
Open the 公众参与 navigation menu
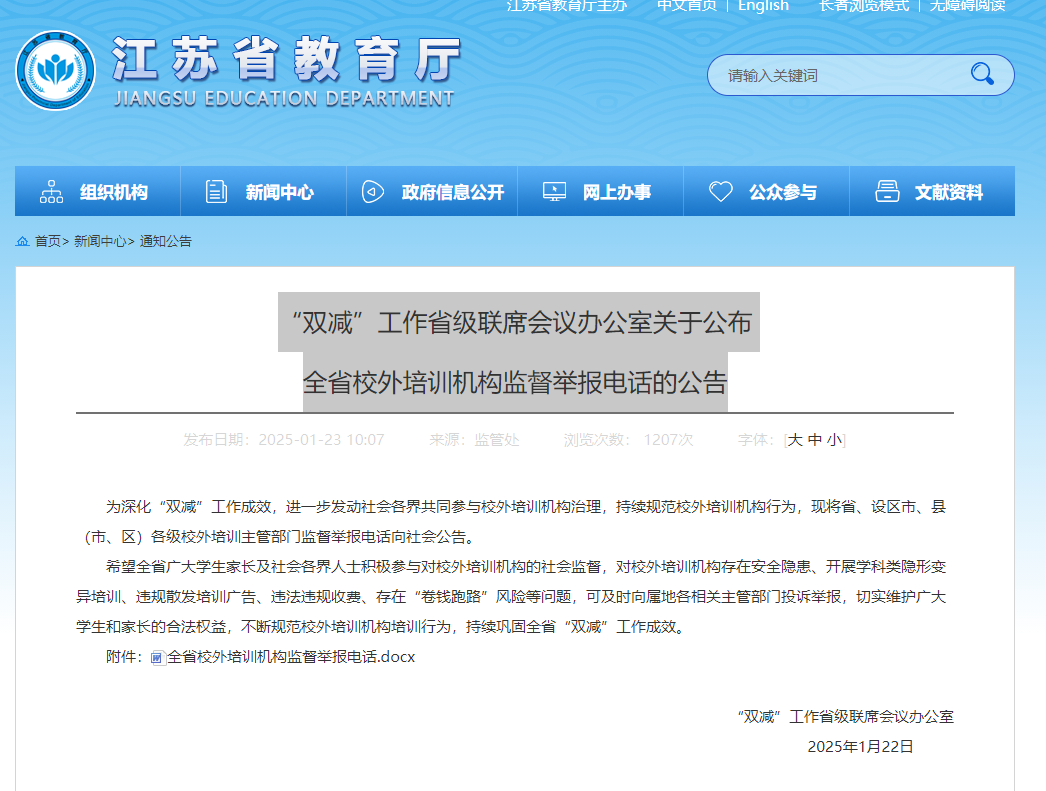coord(782,192)
